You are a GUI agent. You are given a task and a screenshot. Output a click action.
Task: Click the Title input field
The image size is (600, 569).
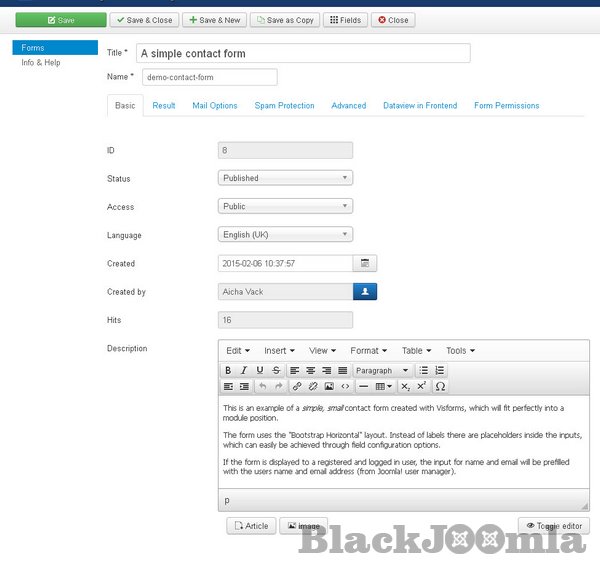303,53
